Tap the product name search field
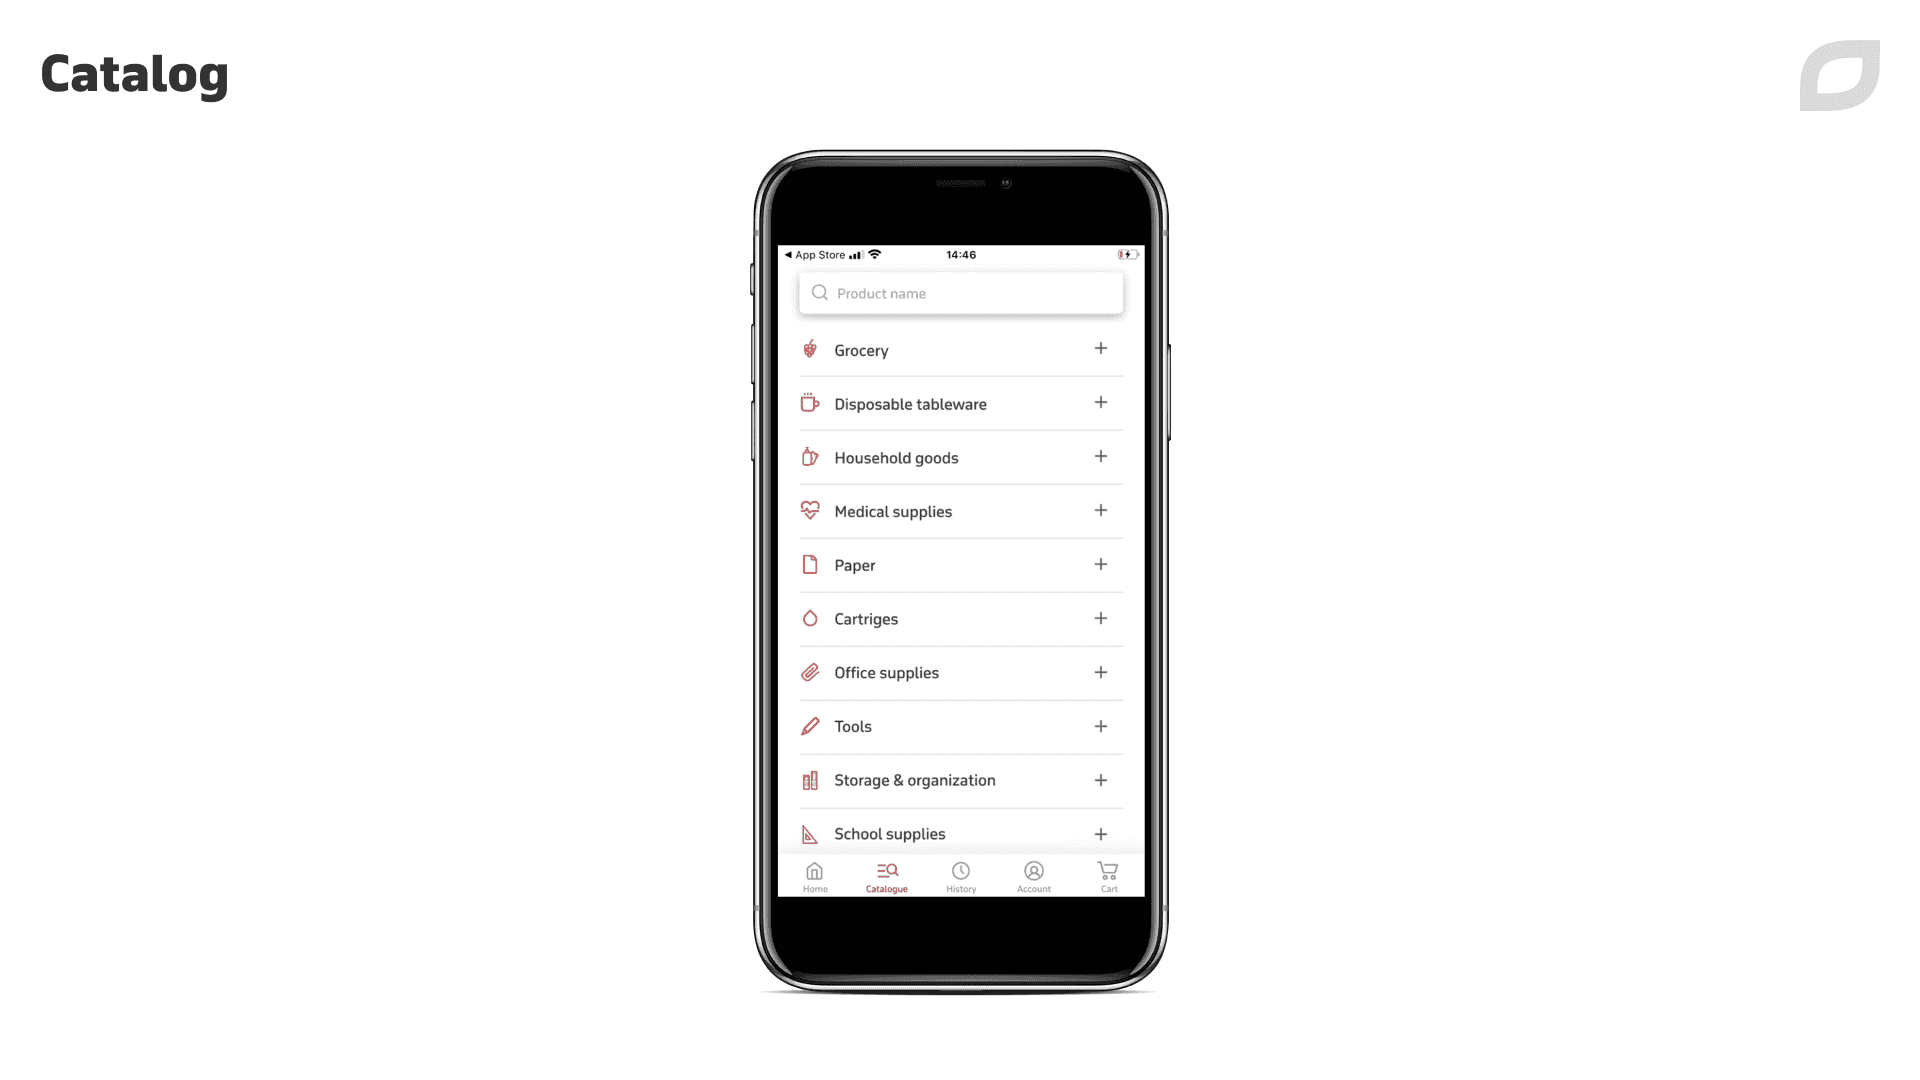 [x=960, y=293]
